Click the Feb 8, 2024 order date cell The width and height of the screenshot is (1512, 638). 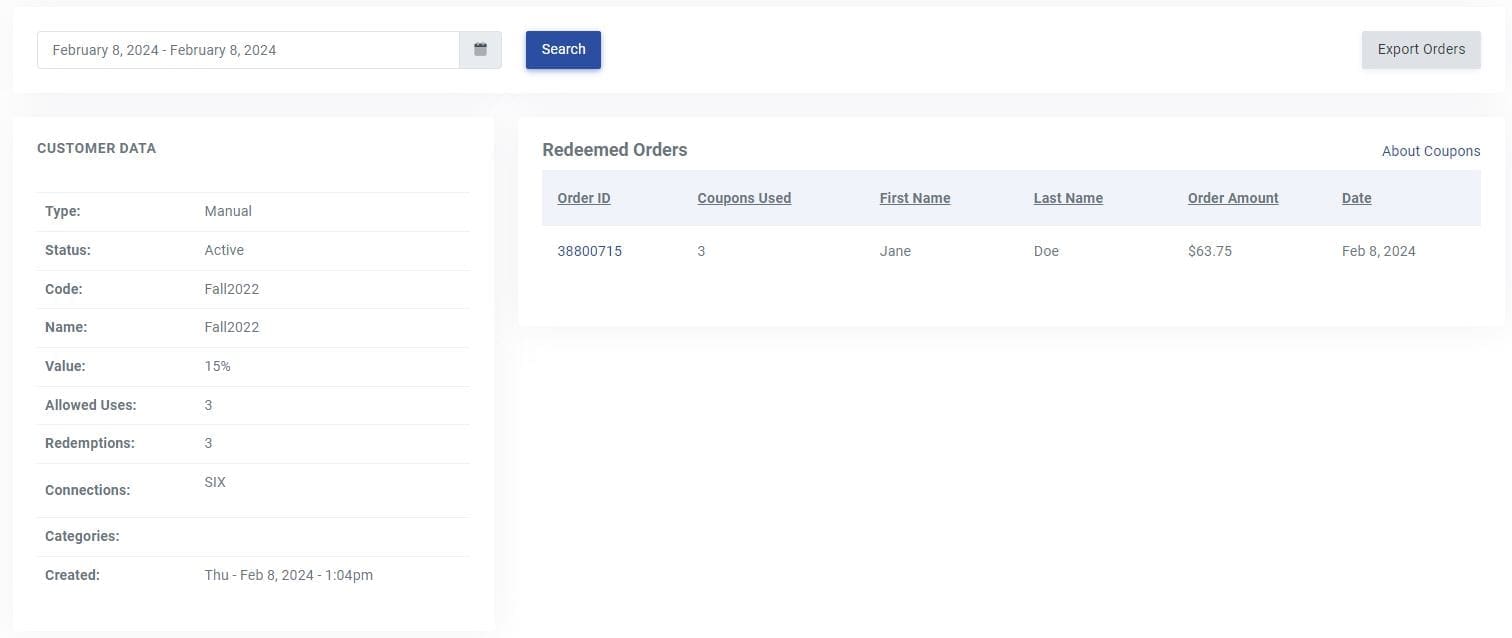pos(1378,251)
